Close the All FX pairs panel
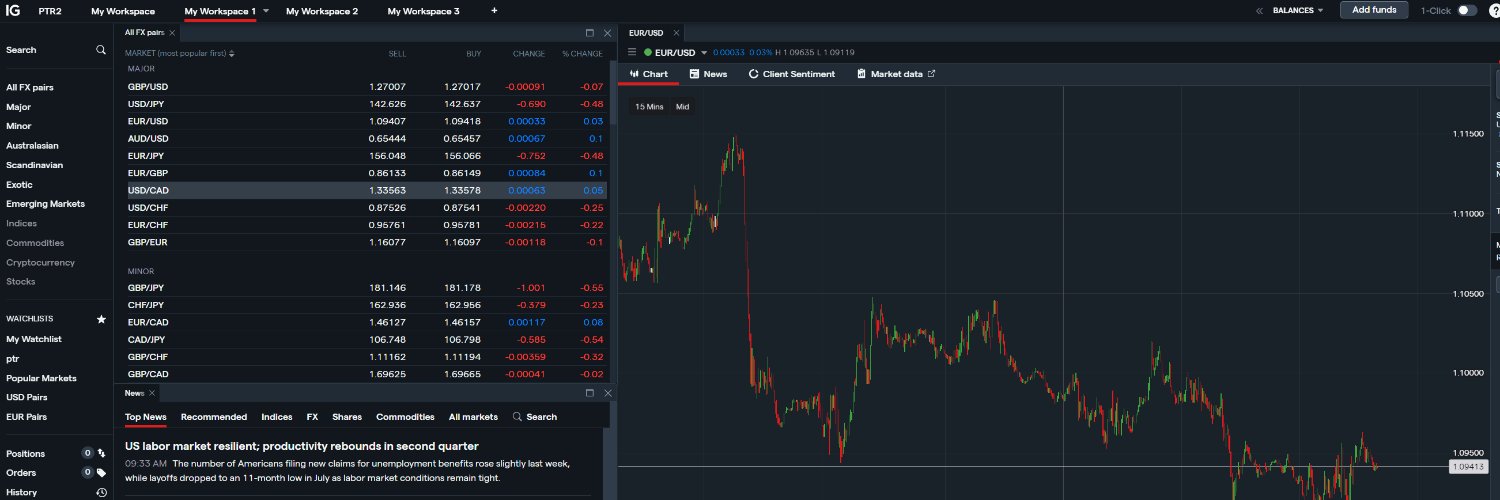 click(x=607, y=33)
